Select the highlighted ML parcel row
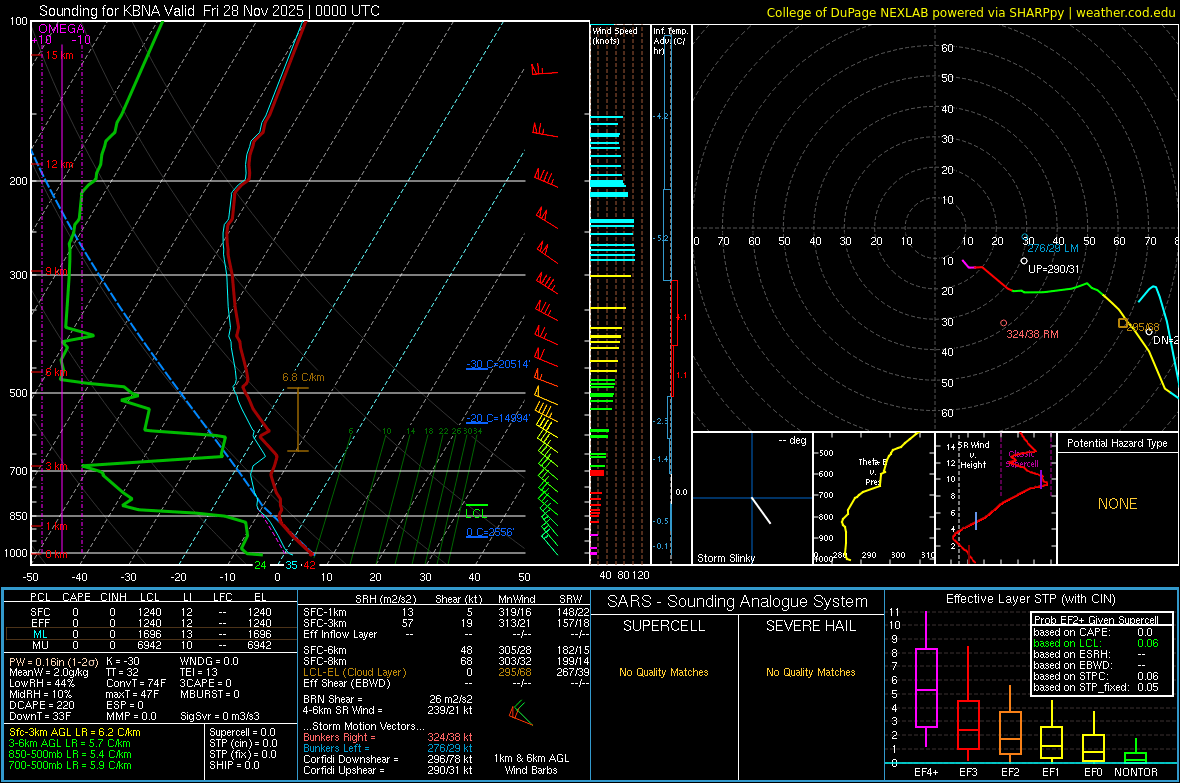Image resolution: width=1180 pixels, height=783 pixels. tap(151, 634)
